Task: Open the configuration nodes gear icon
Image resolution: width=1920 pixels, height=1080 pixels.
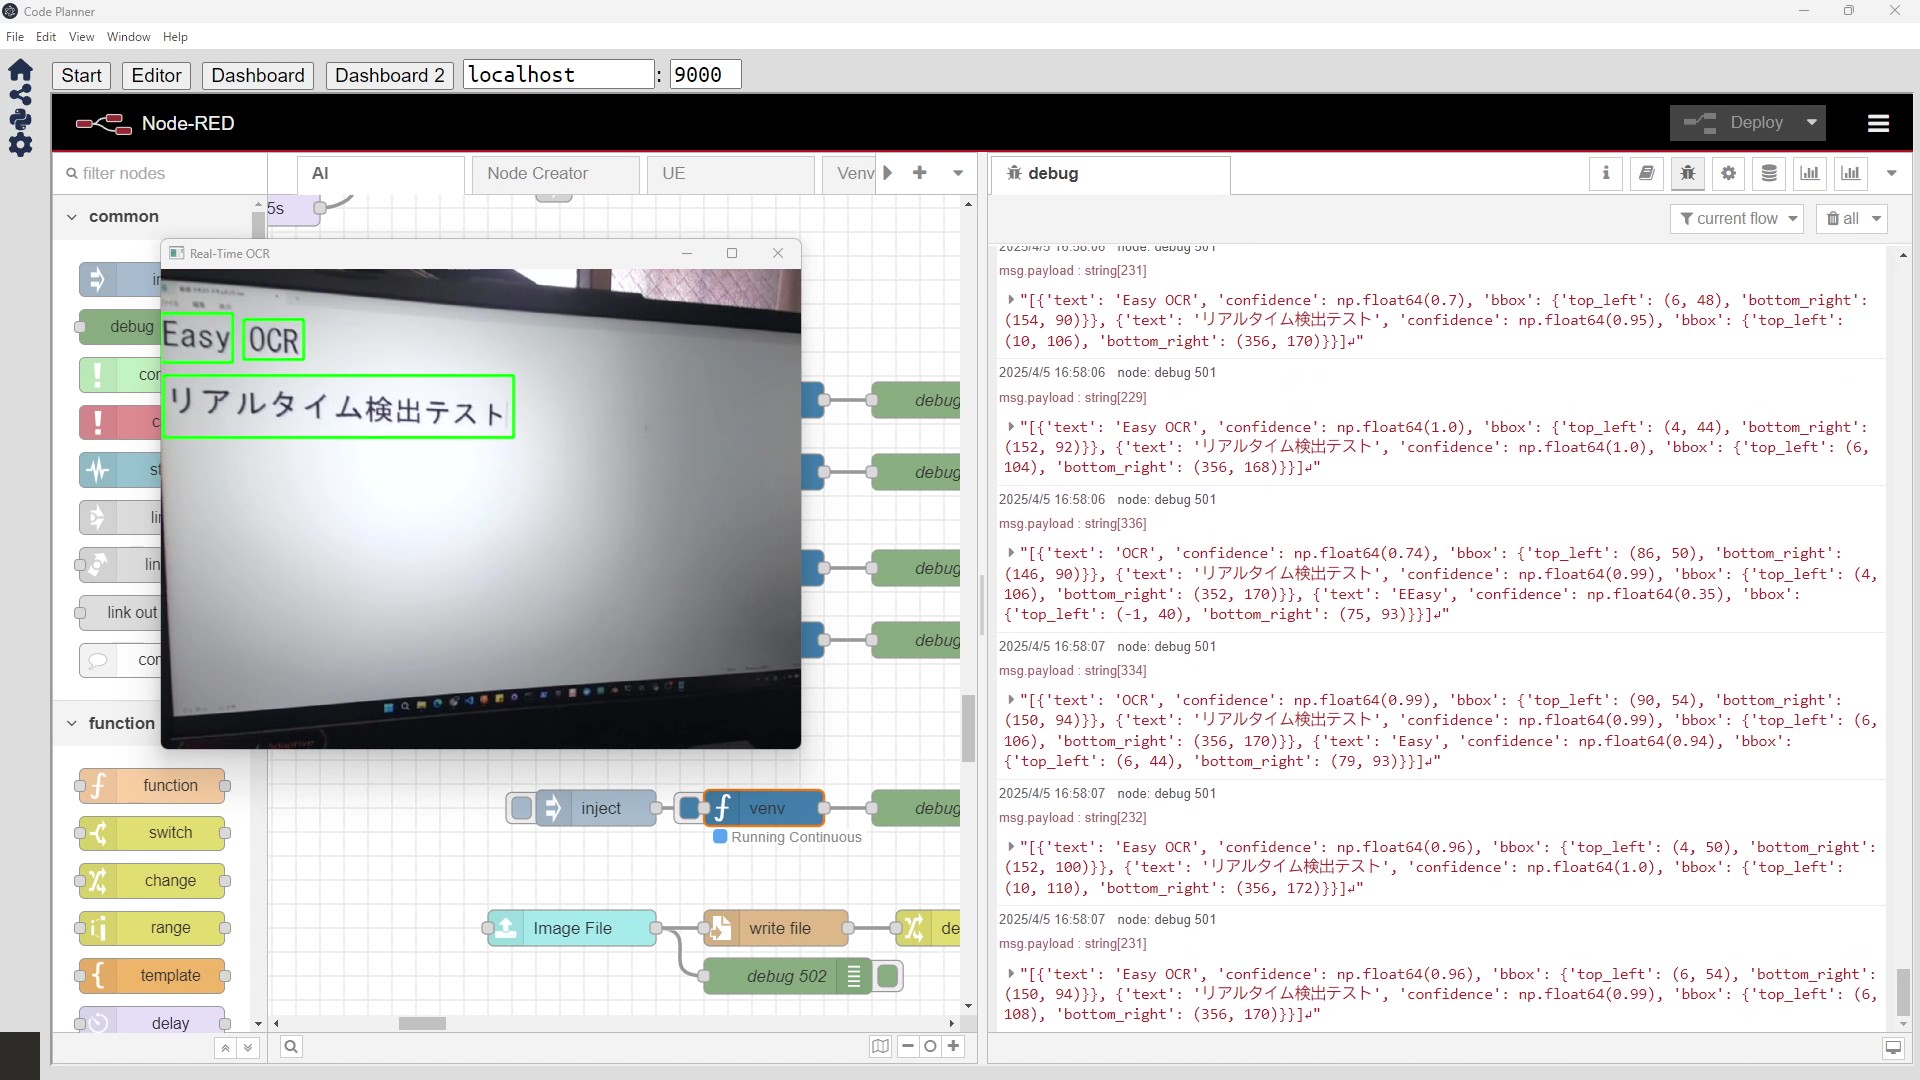Action: click(1728, 173)
